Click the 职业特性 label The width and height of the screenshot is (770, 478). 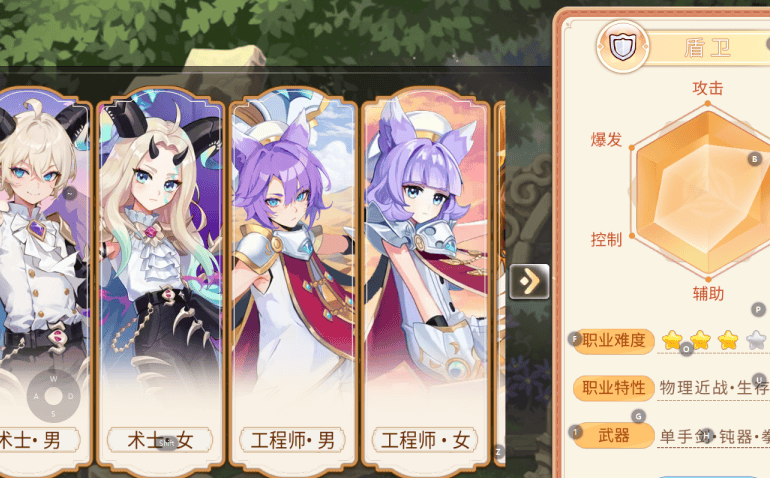tap(614, 388)
